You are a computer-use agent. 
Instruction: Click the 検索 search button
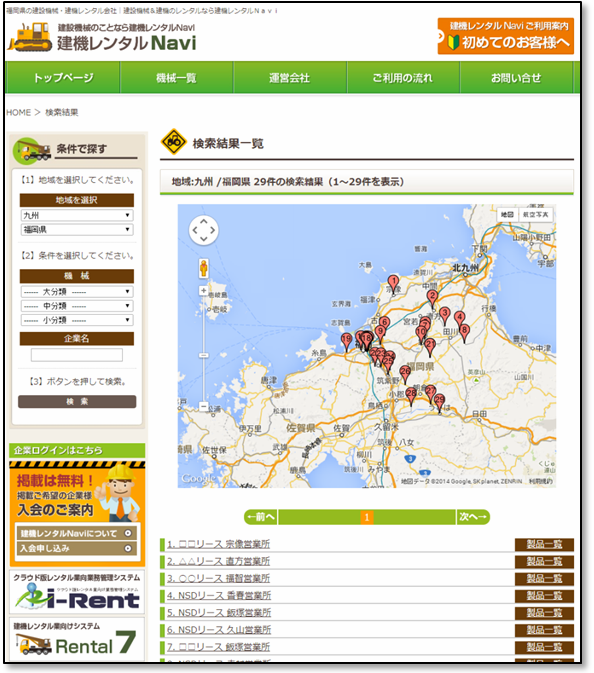pyautogui.click(x=77, y=402)
